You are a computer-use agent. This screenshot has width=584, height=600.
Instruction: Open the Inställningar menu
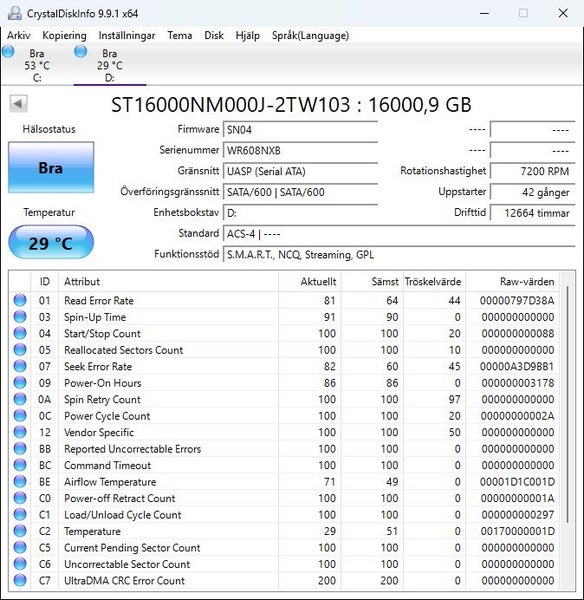point(127,36)
